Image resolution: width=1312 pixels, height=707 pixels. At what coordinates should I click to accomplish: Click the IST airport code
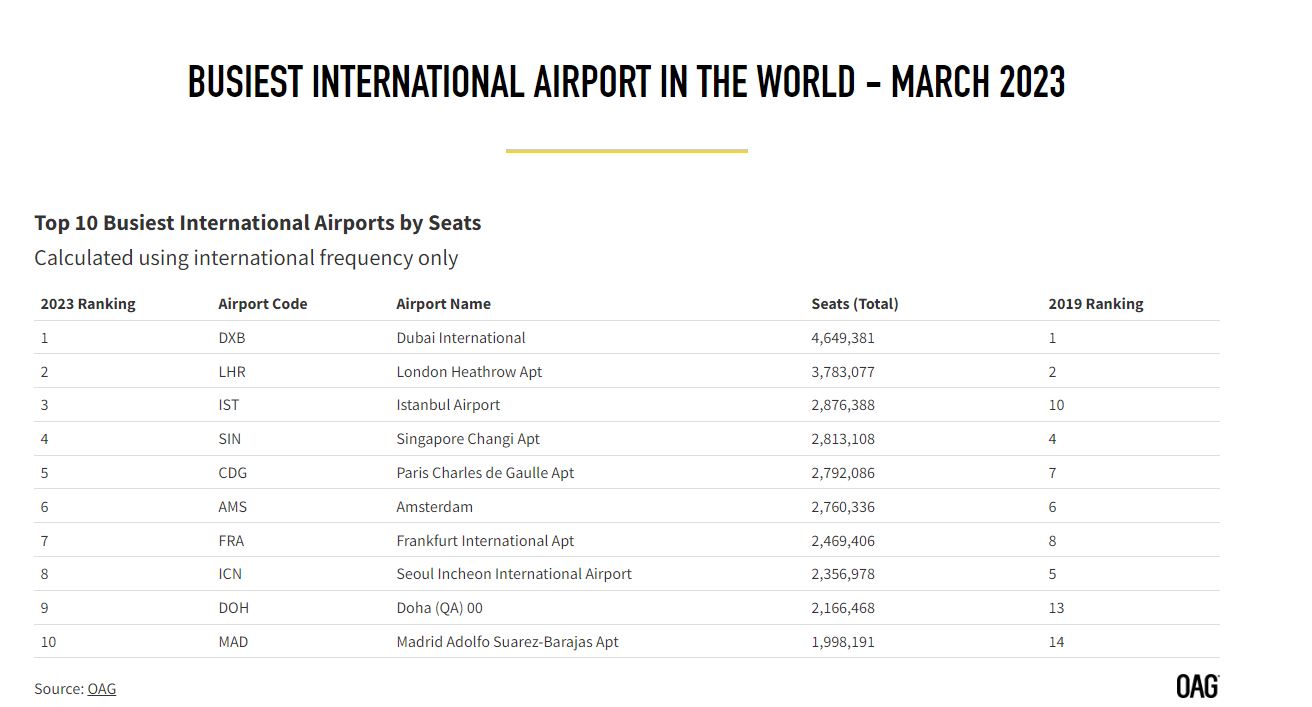click(229, 405)
